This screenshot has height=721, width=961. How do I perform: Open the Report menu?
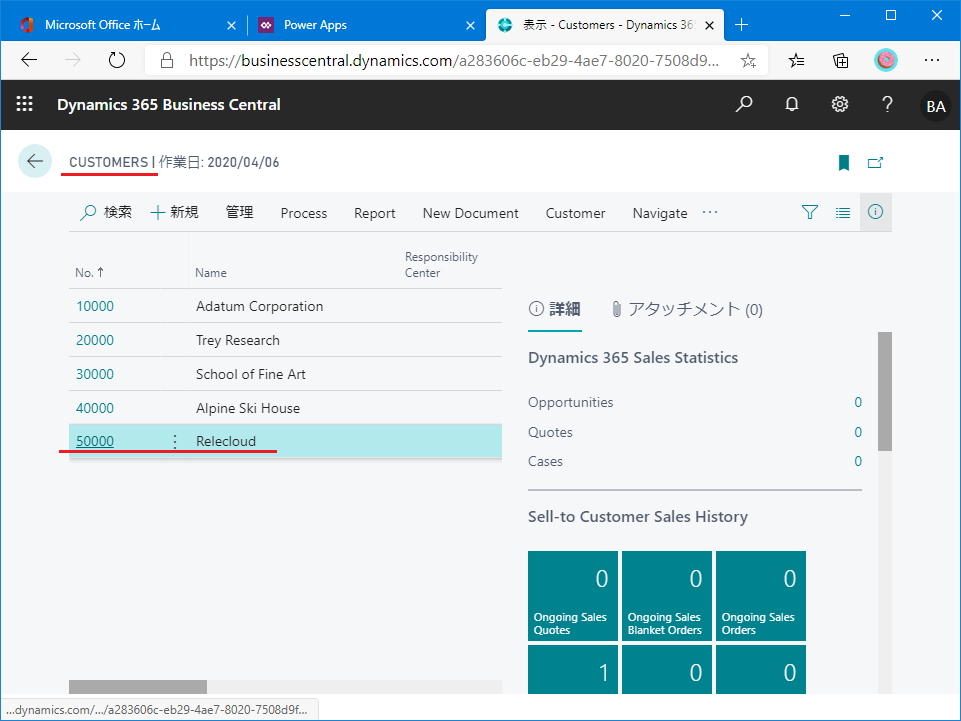[x=374, y=213]
